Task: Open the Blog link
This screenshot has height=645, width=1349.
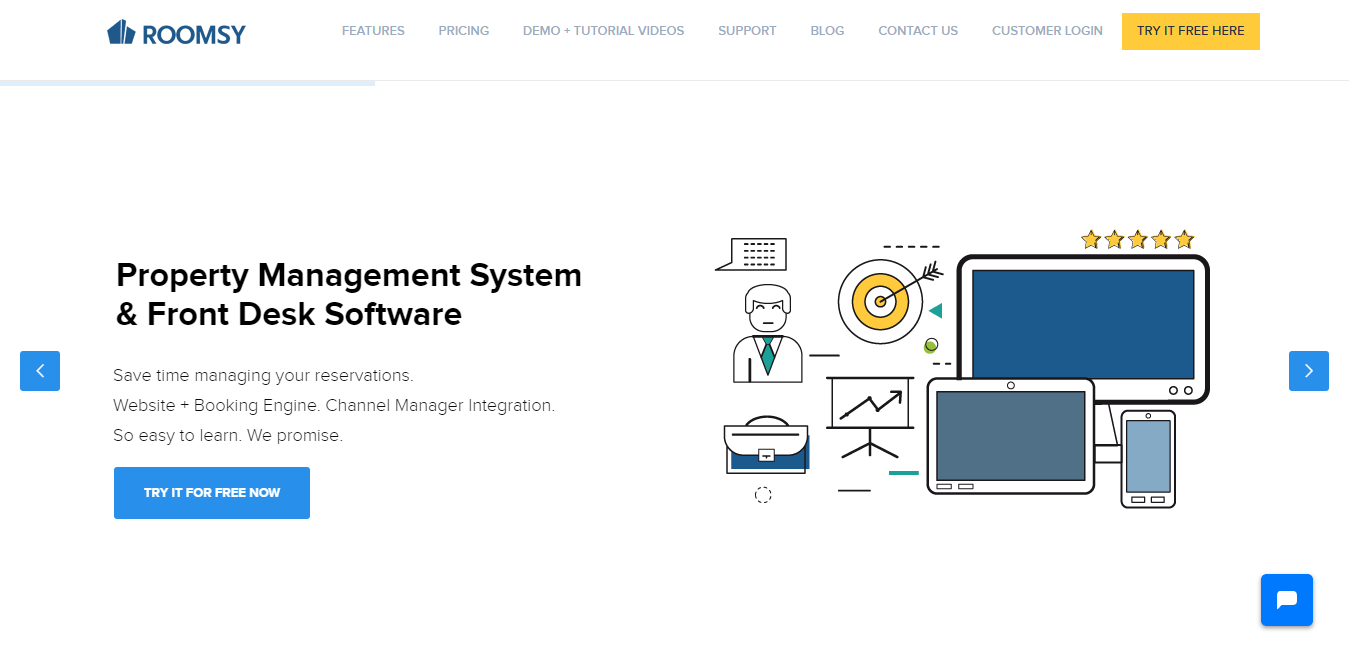Action: click(x=827, y=31)
